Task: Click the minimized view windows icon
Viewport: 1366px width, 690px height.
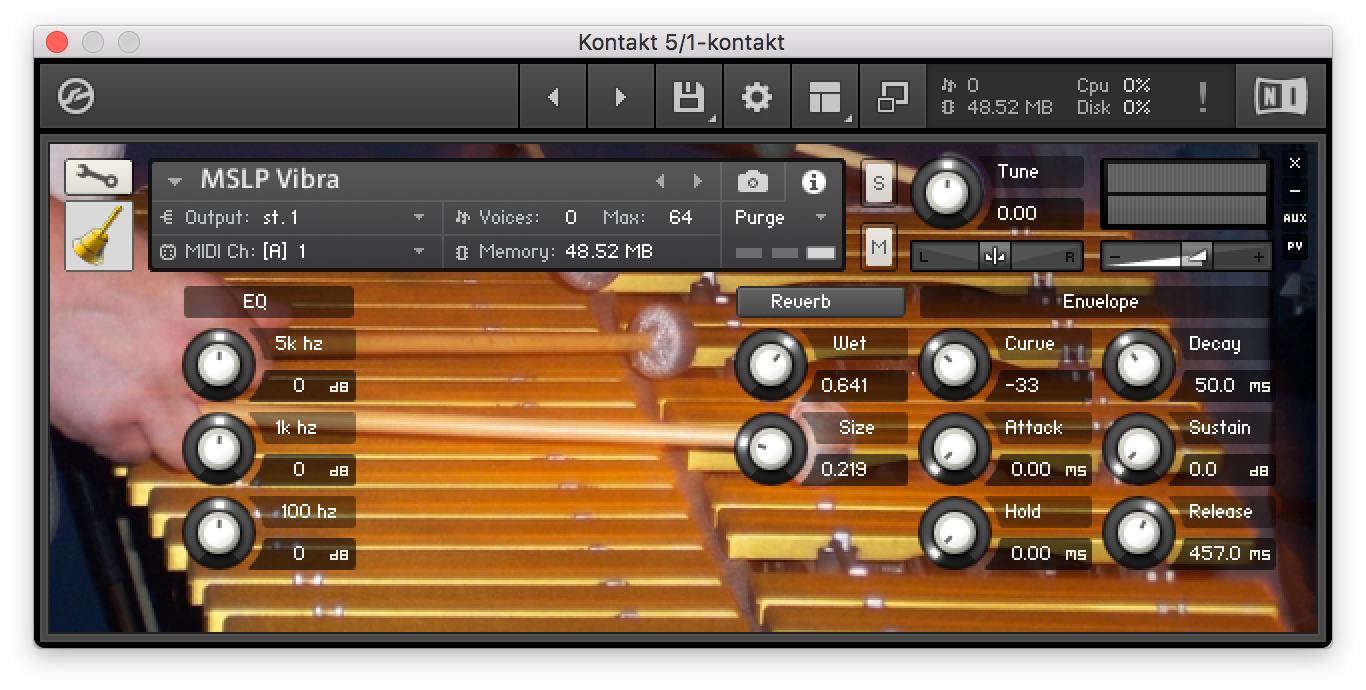Action: [x=892, y=97]
